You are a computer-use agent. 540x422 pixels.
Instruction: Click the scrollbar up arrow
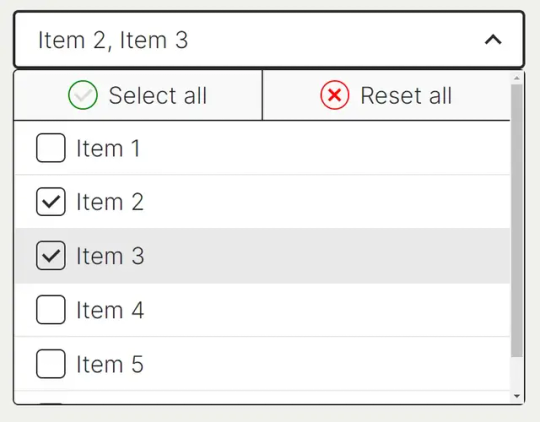(517, 78)
